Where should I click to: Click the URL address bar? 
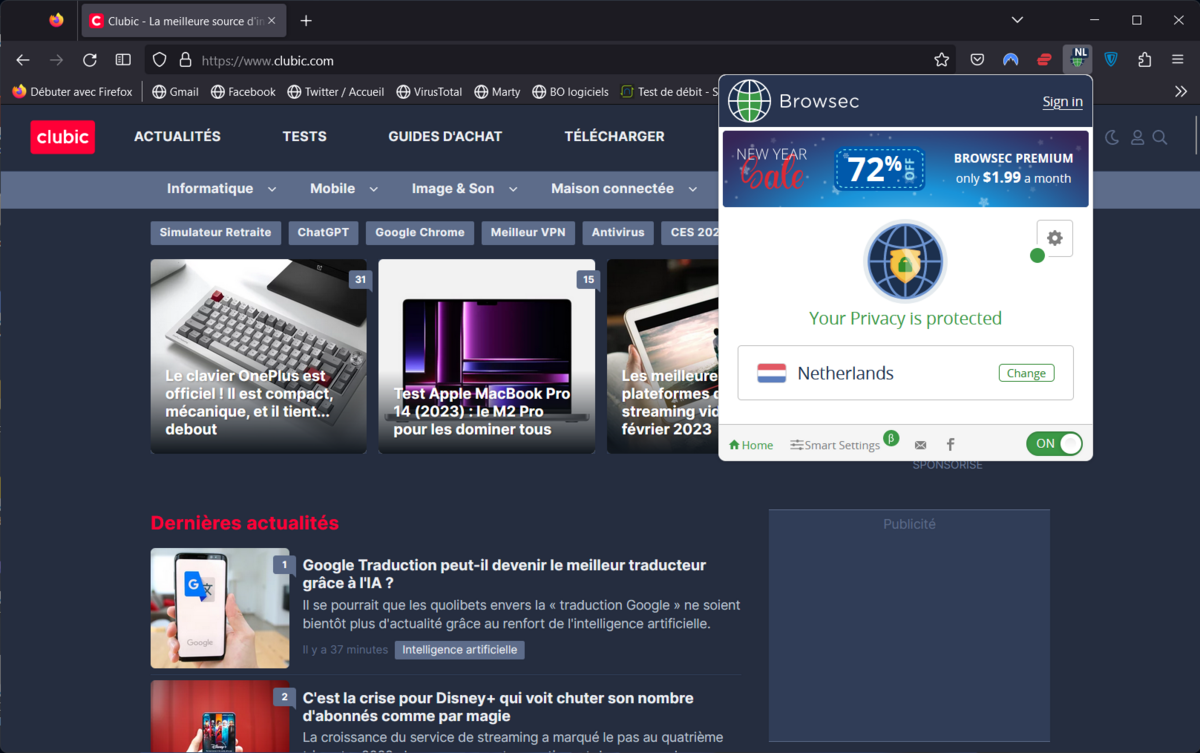pos(550,60)
